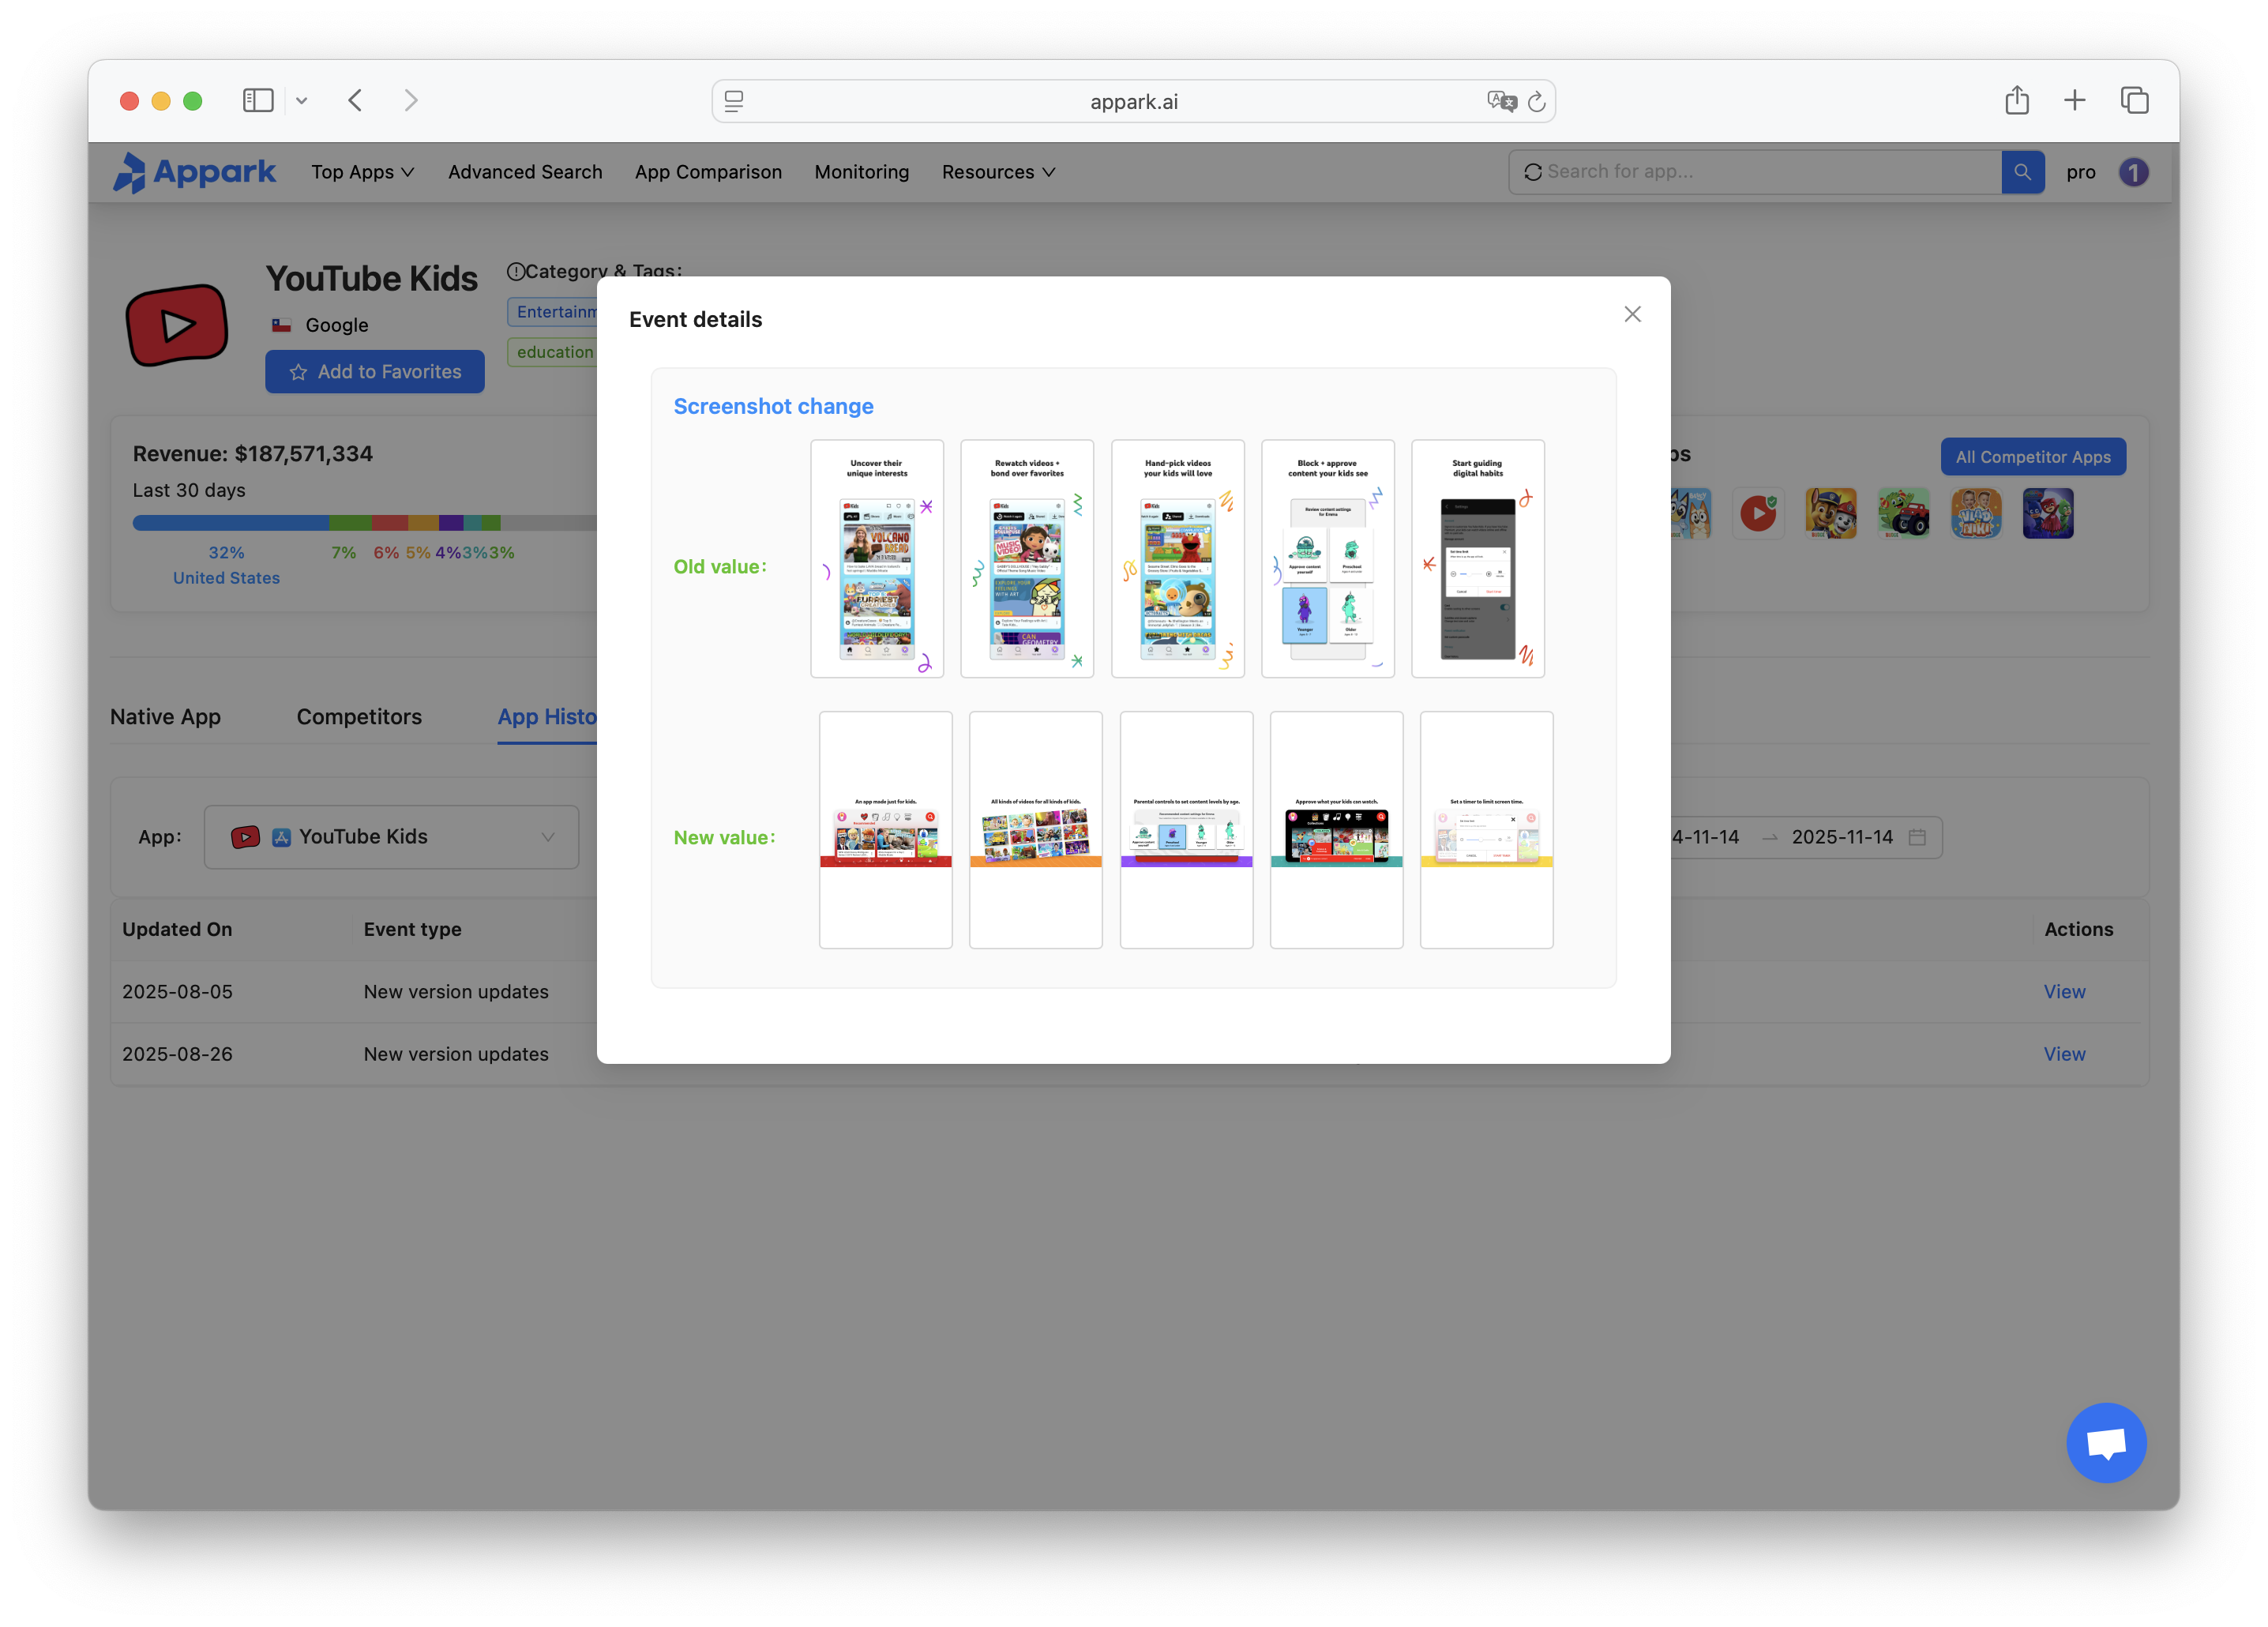Open the Resources dropdown menu
Image resolution: width=2268 pixels, height=1627 pixels.
[x=997, y=171]
